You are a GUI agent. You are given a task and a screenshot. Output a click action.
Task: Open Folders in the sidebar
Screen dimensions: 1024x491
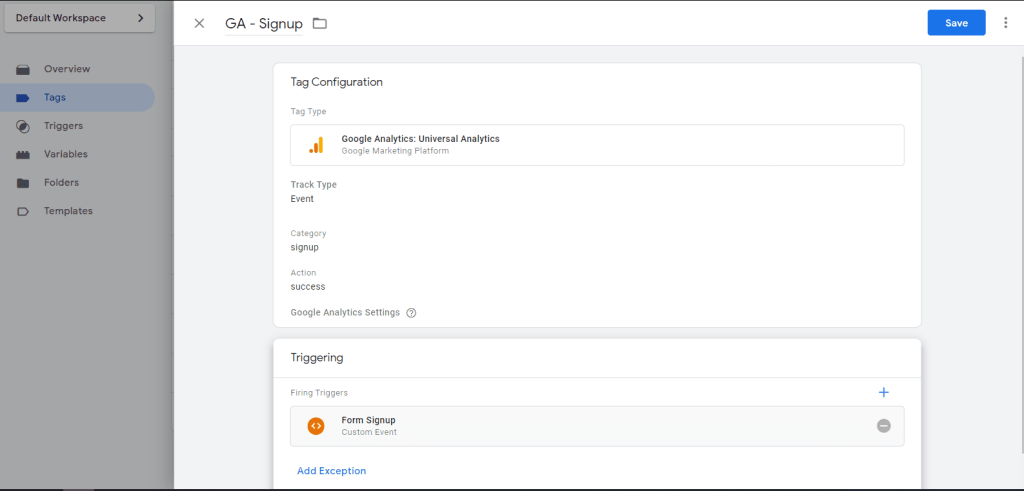[x=61, y=183]
